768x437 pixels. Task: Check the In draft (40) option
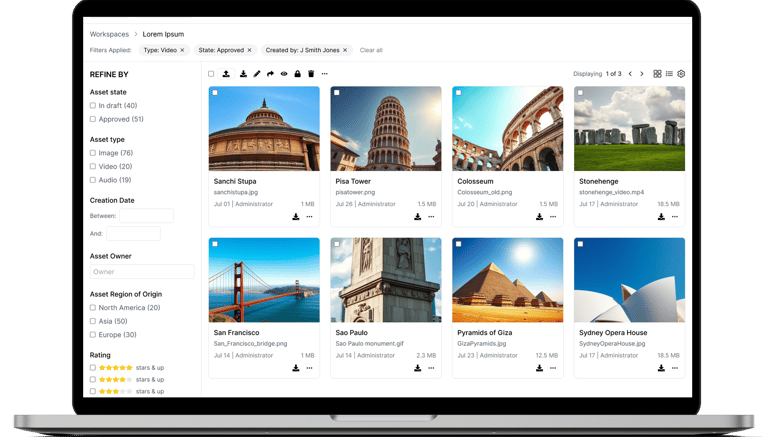(93, 105)
